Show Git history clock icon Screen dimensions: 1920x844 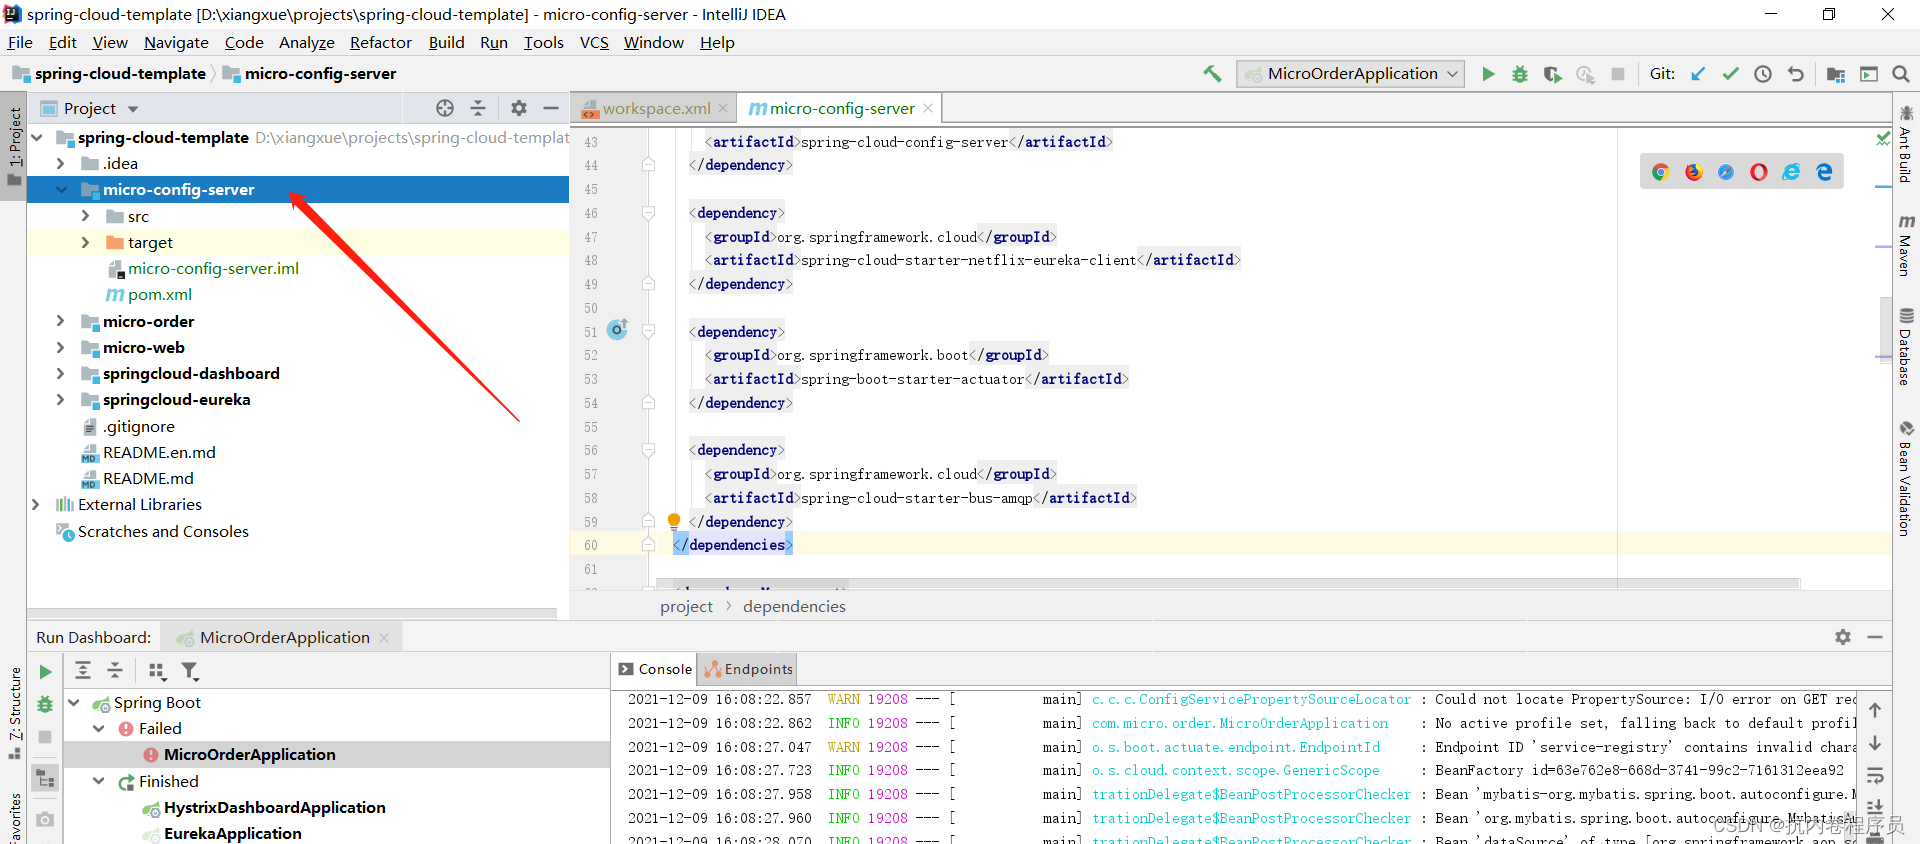coord(1763,74)
